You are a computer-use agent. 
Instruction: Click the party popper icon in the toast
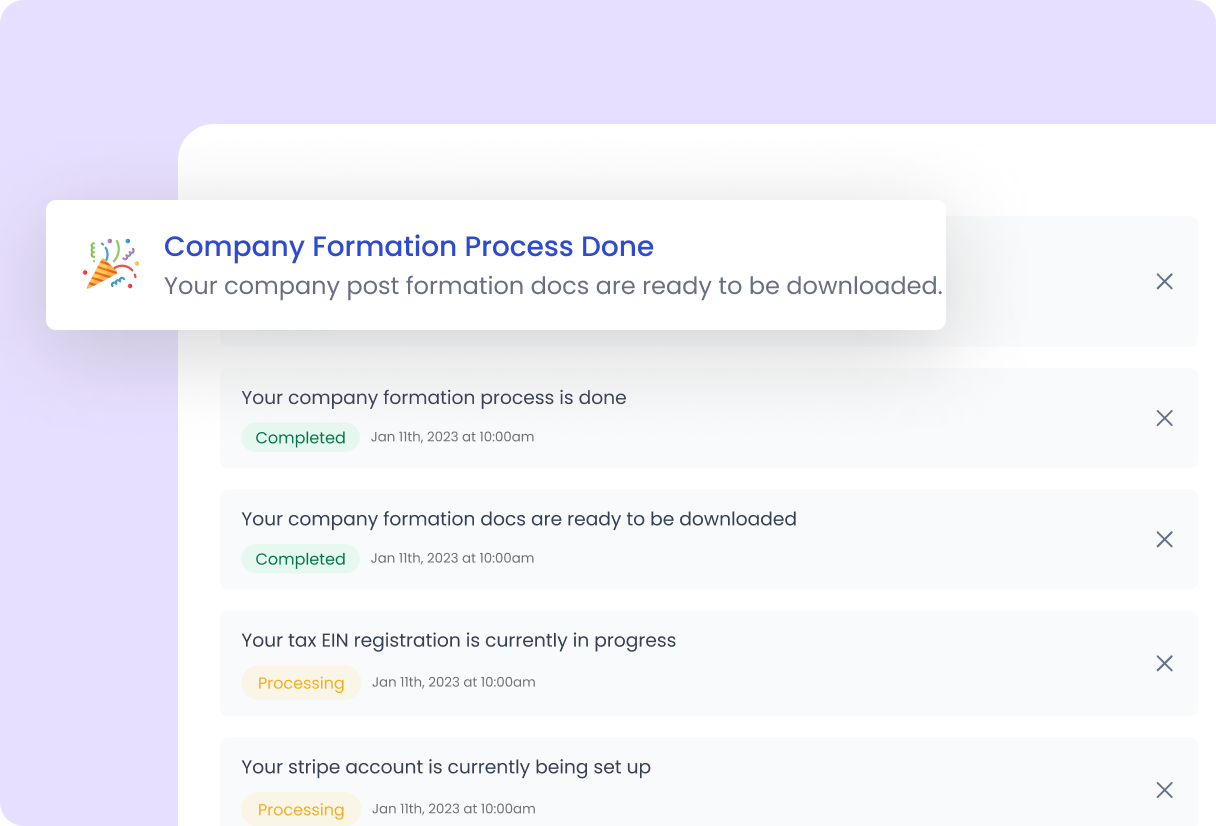[x=110, y=265]
